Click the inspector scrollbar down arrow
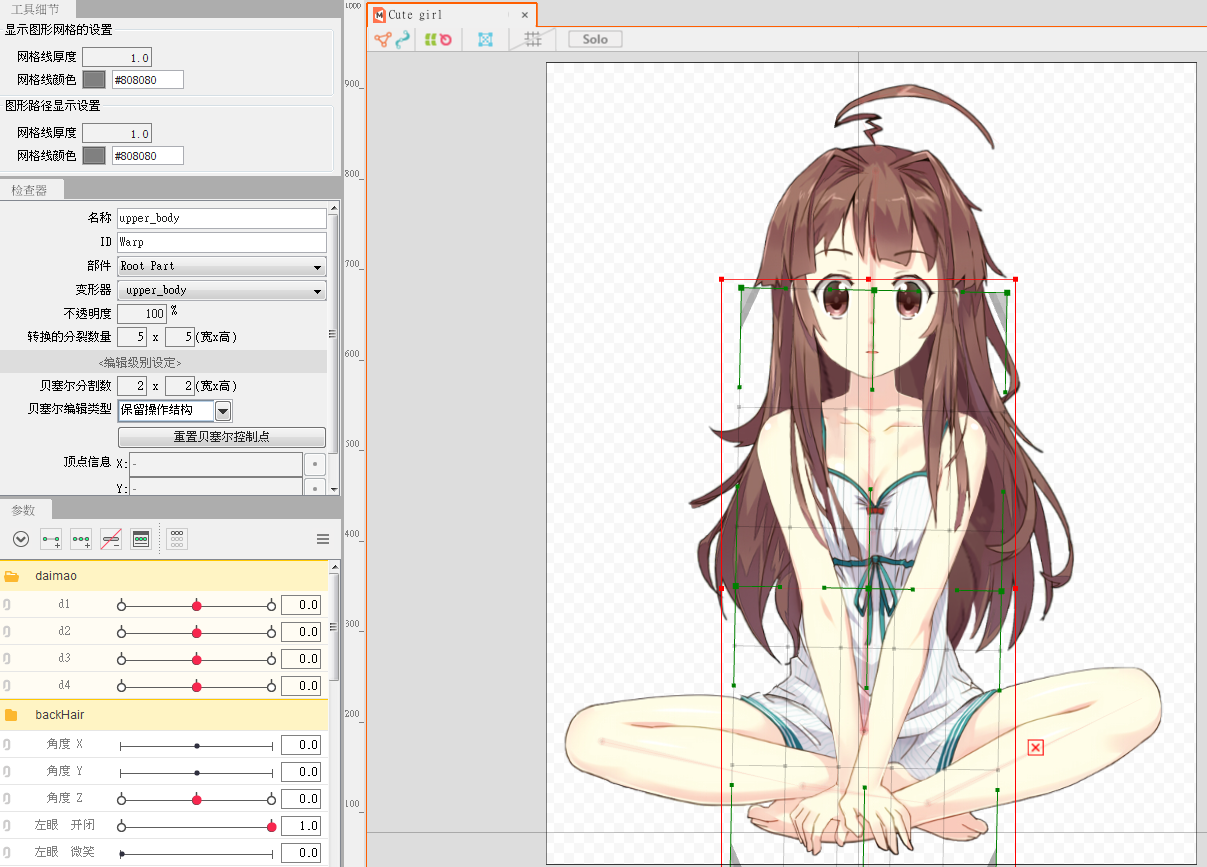Viewport: 1207px width, 867px height. point(334,489)
